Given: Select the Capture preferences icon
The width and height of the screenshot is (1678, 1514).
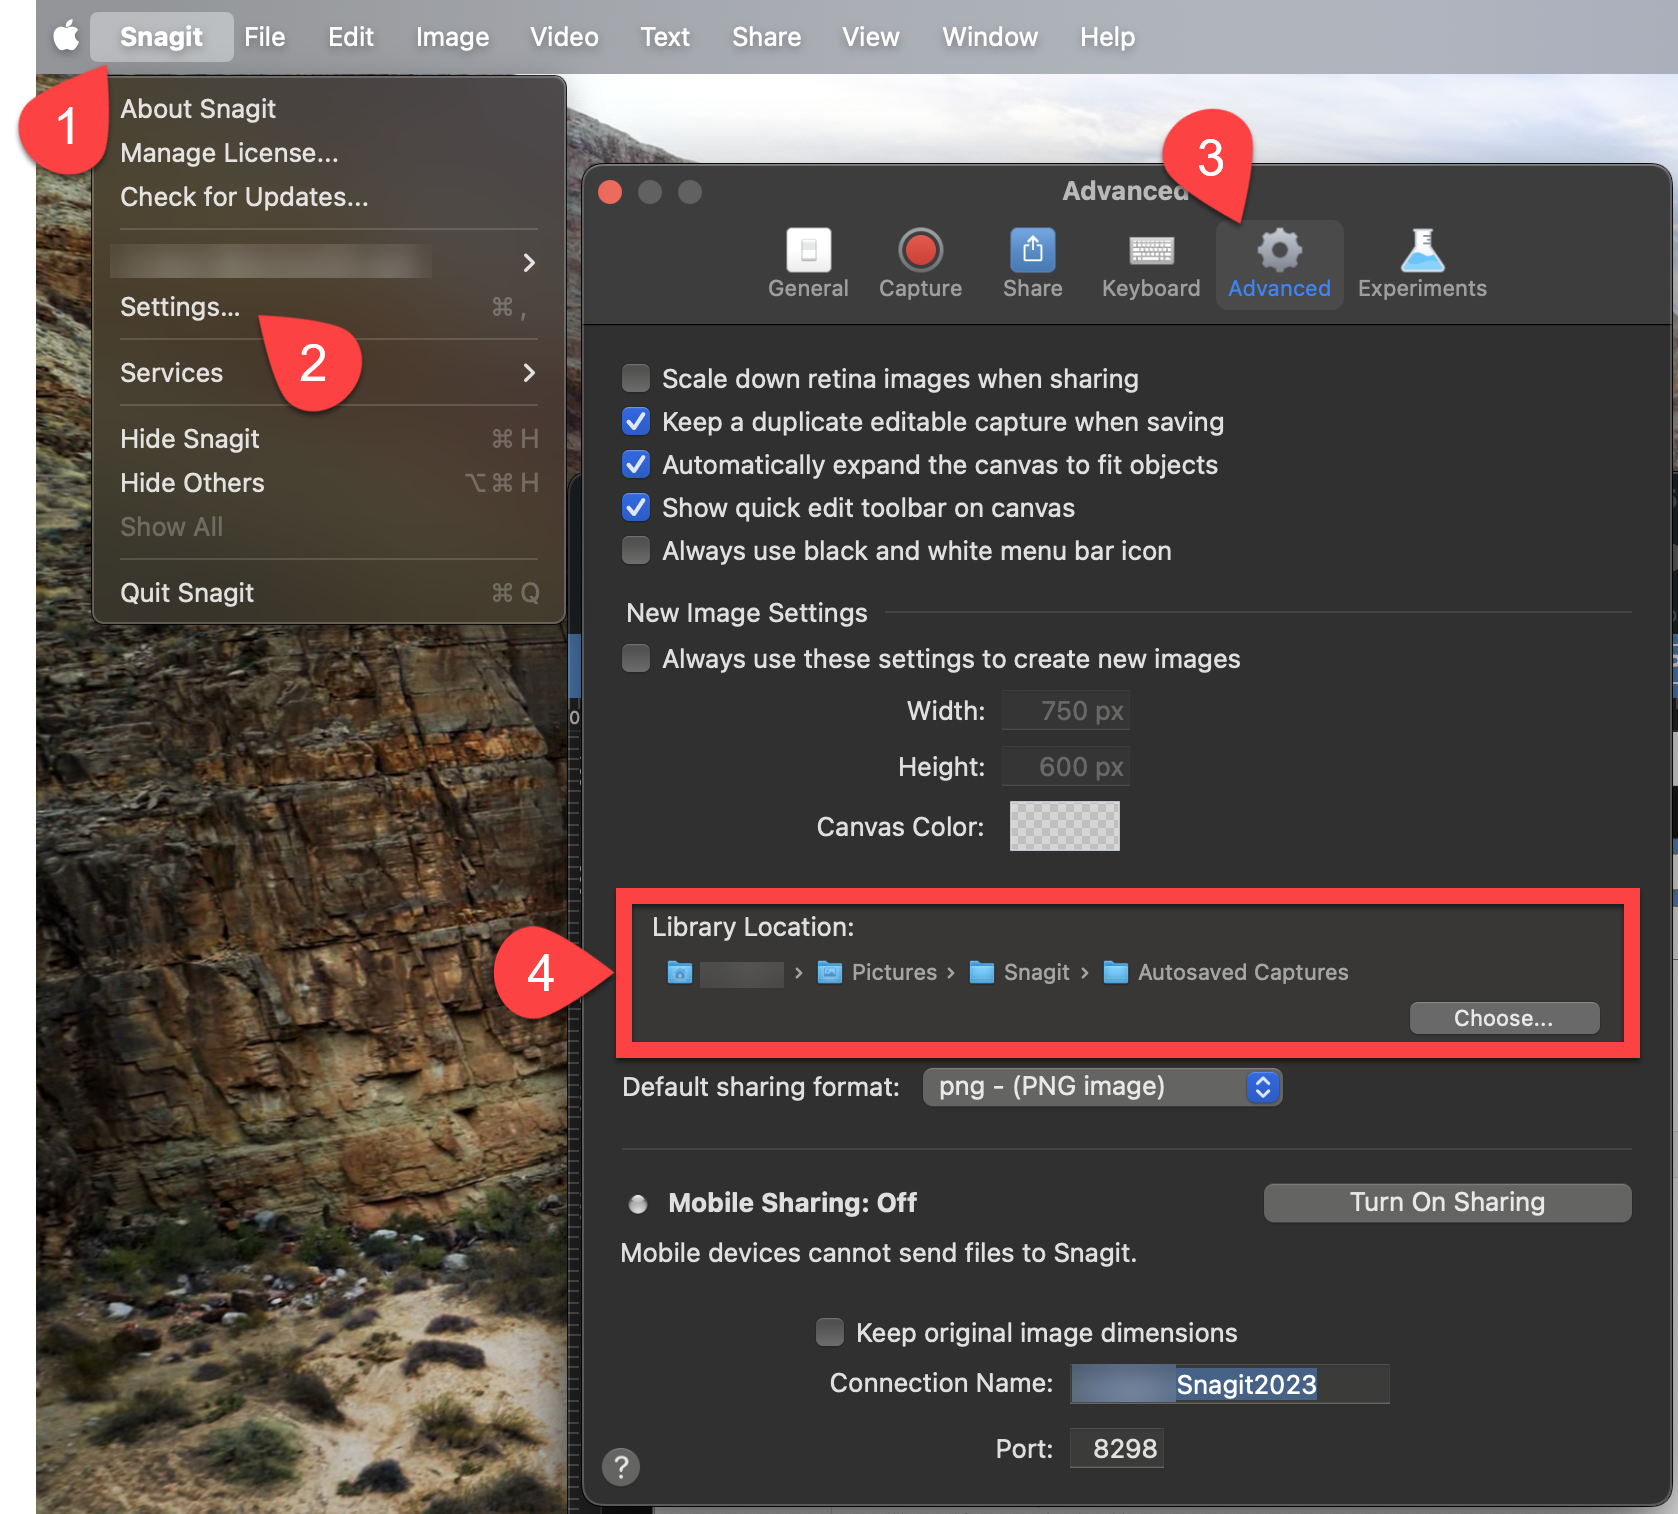Looking at the screenshot, I should 920,252.
